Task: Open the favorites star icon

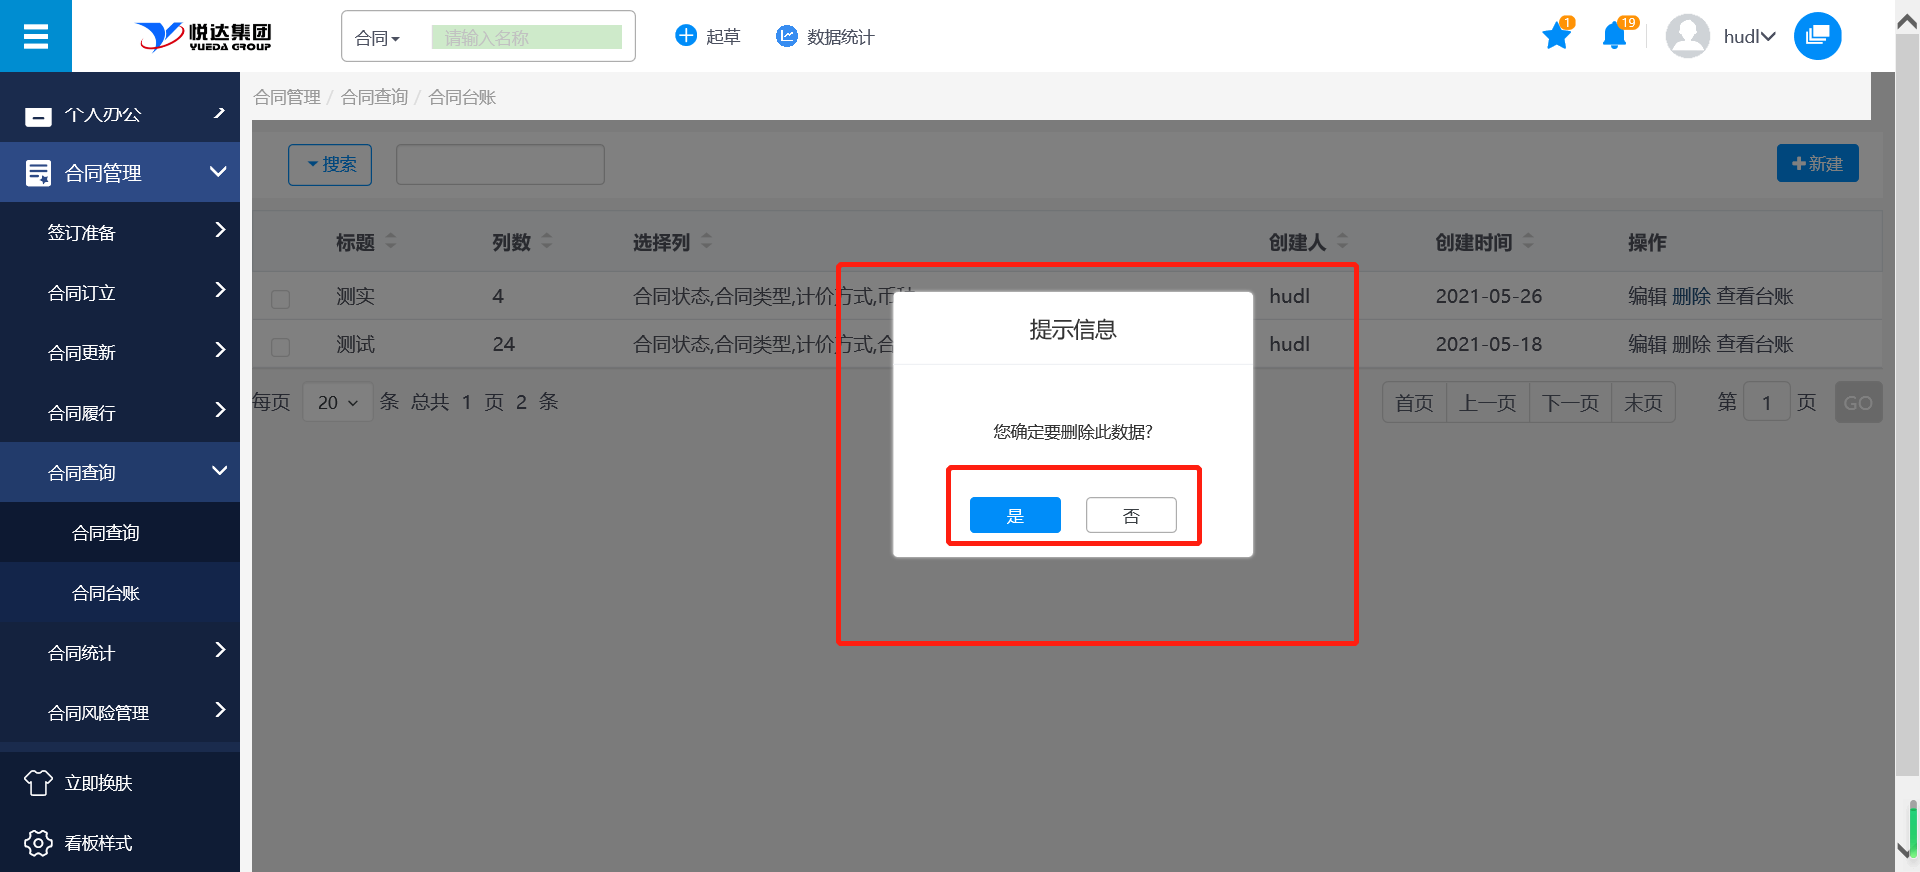Action: (x=1556, y=37)
